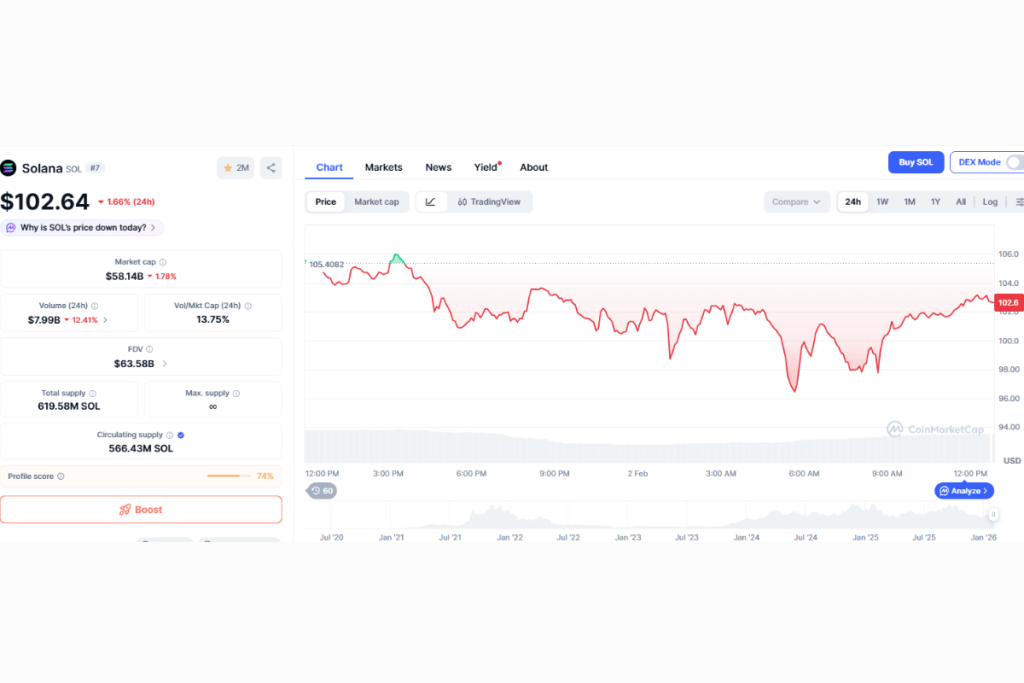Image resolution: width=1024 pixels, height=683 pixels.
Task: Click the Buy SOL button
Action: point(916,162)
